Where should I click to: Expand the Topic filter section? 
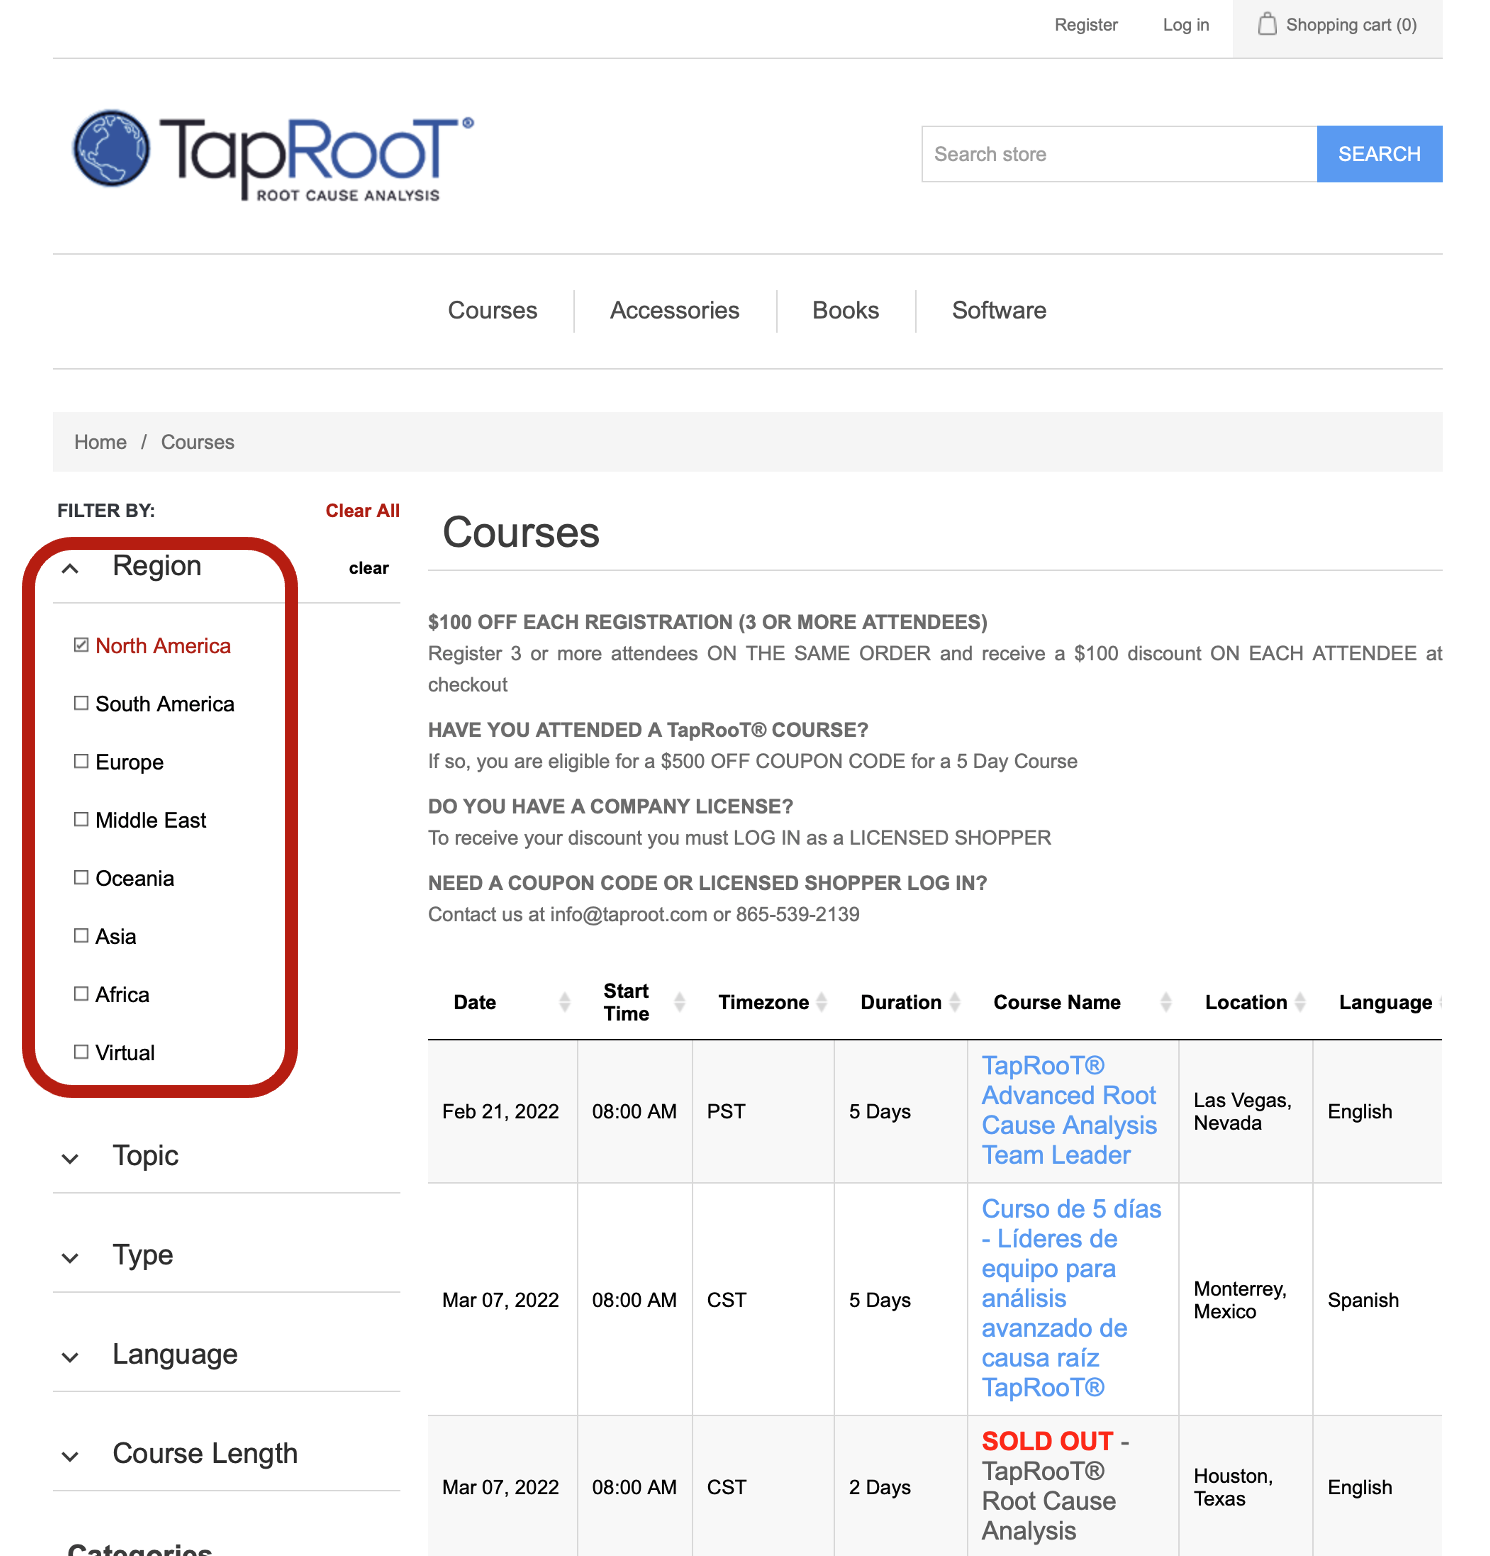click(x=70, y=1158)
